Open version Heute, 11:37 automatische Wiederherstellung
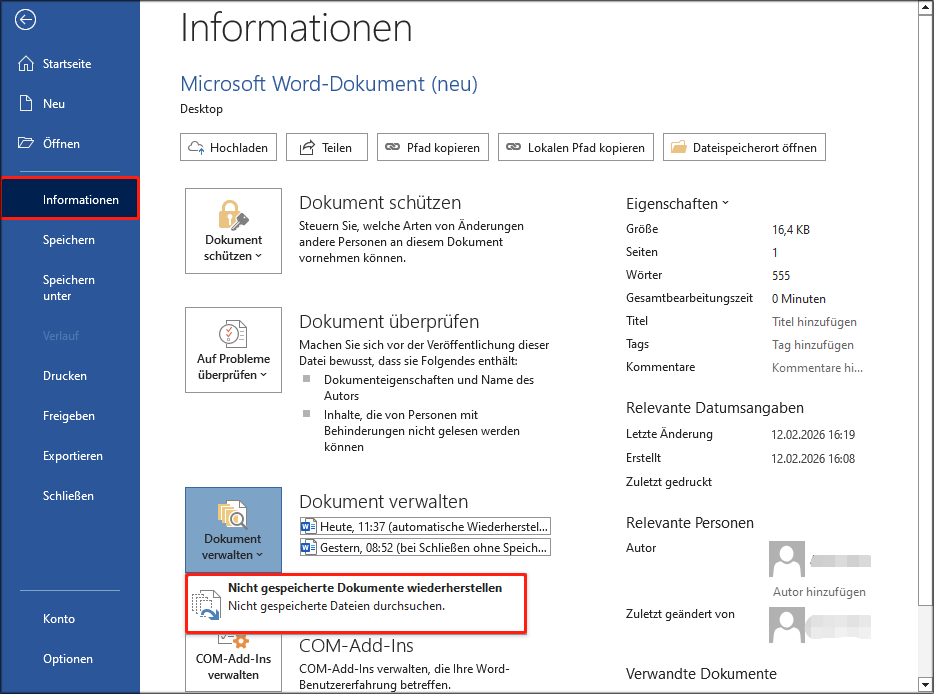 (x=425, y=527)
